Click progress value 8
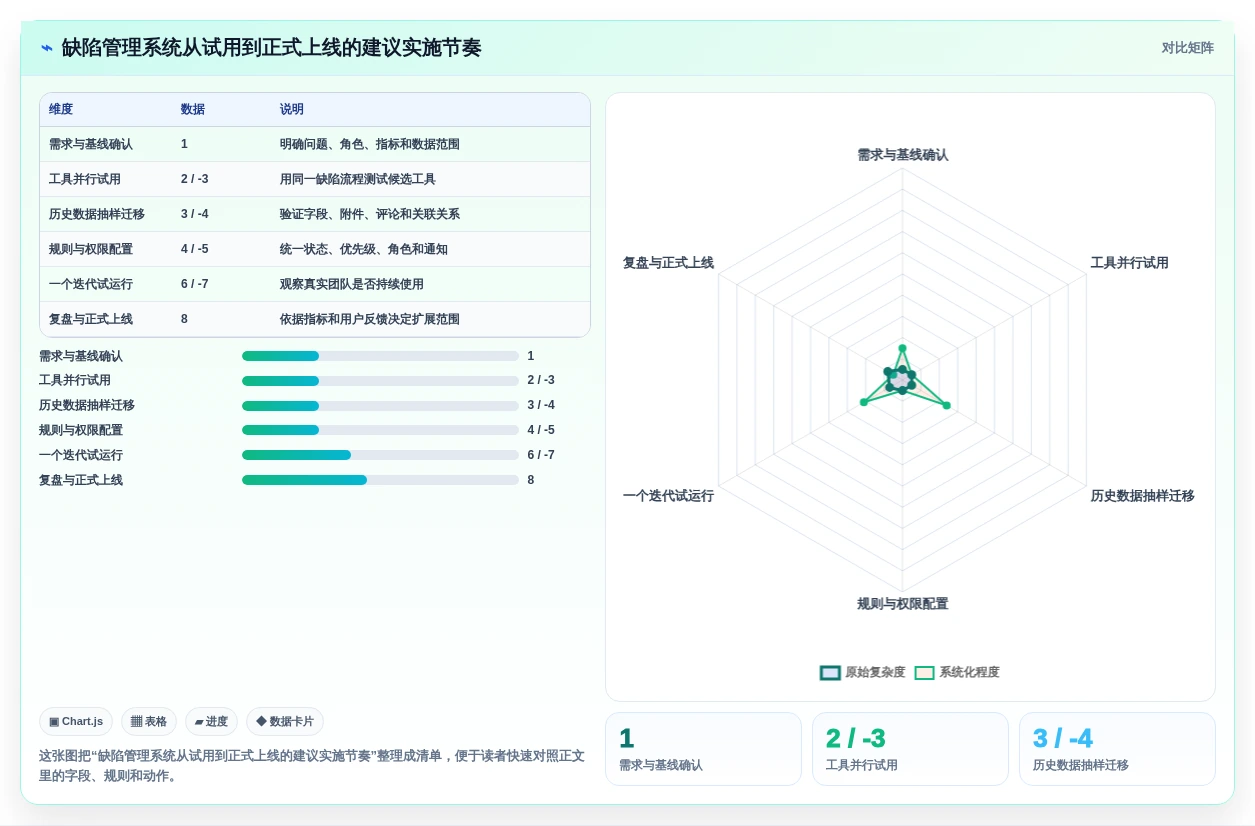 click(x=531, y=480)
